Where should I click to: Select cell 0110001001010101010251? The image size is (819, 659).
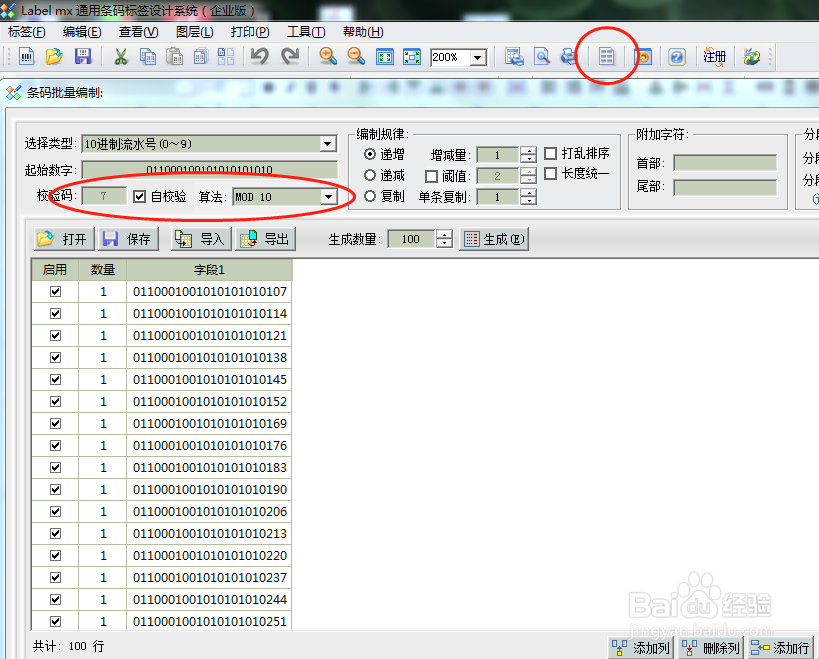point(209,621)
